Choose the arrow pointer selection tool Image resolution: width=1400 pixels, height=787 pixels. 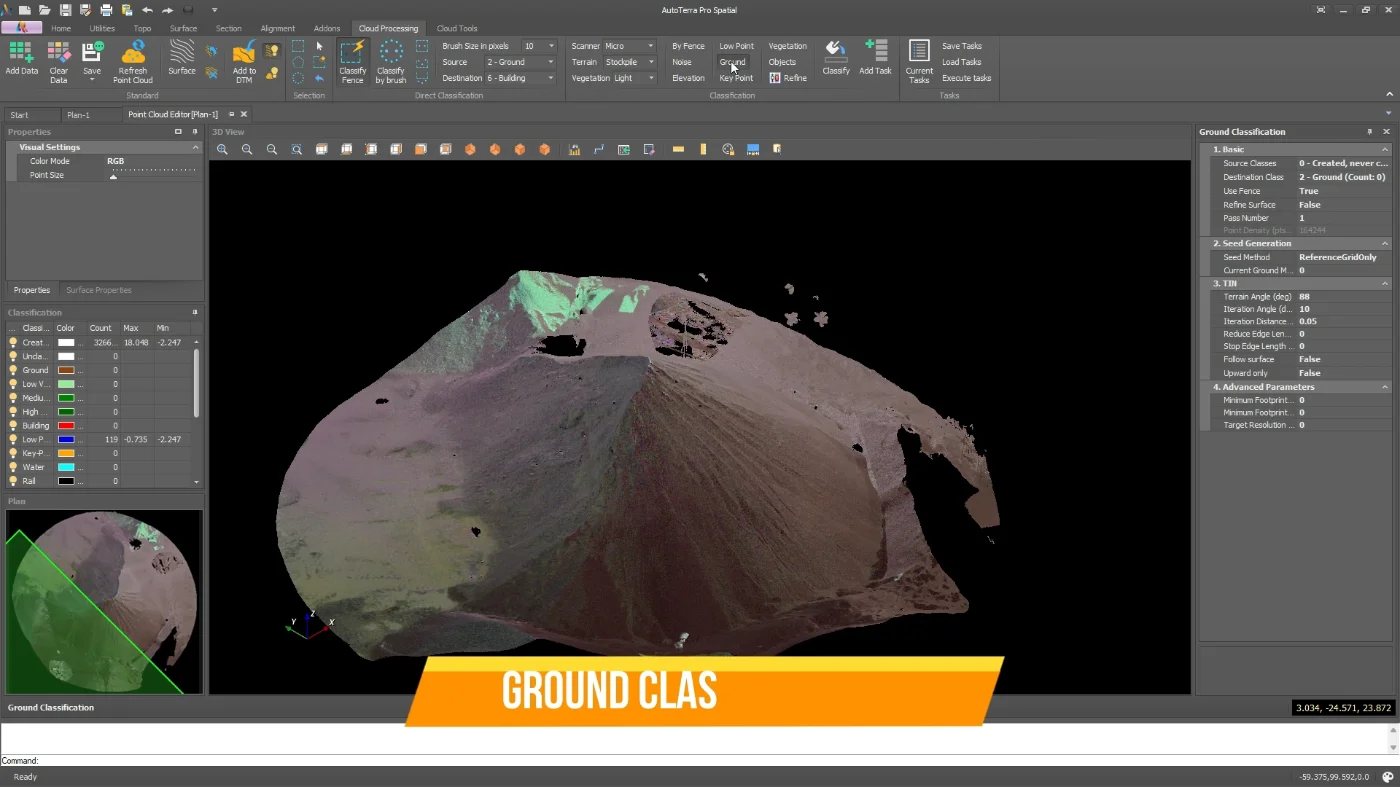tap(320, 46)
